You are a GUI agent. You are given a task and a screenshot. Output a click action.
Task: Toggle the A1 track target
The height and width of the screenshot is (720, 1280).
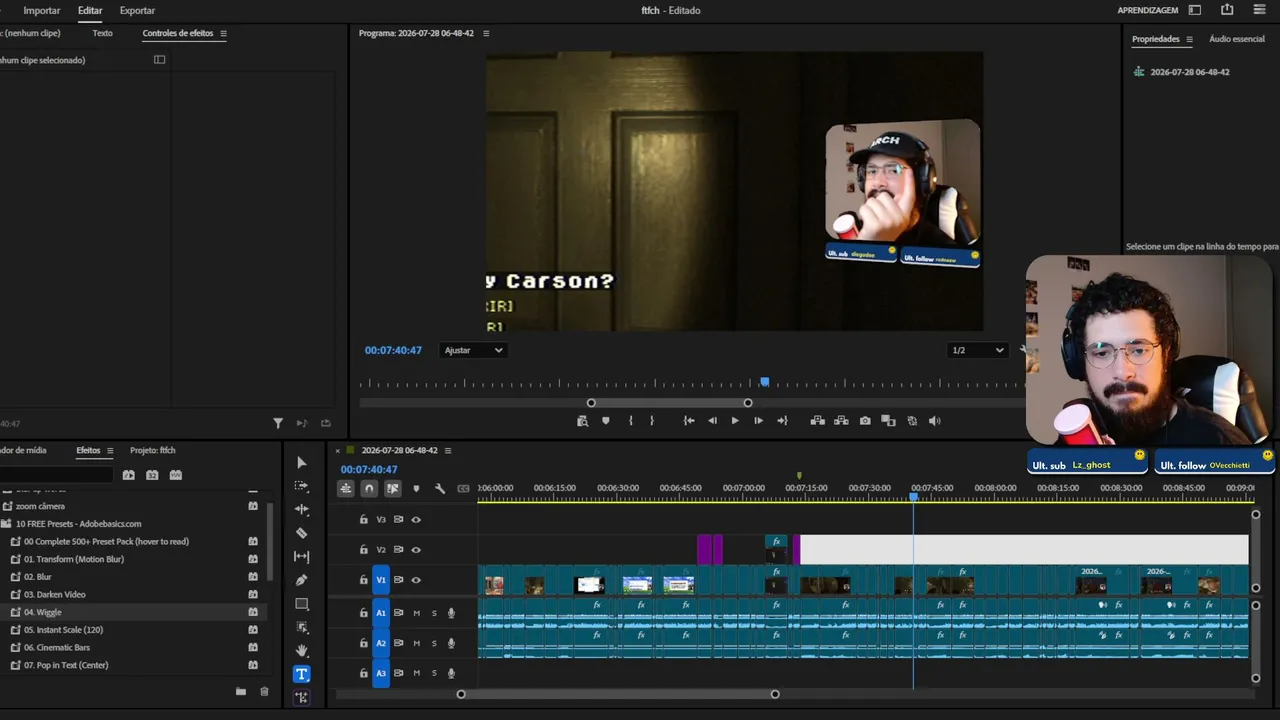(381, 613)
